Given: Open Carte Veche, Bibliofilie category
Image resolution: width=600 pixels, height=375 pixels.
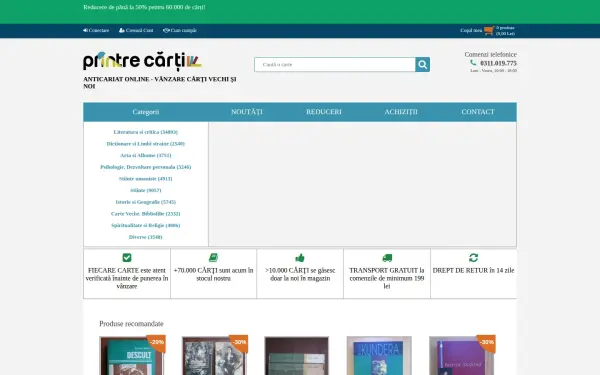Looking at the screenshot, I should coord(146,214).
